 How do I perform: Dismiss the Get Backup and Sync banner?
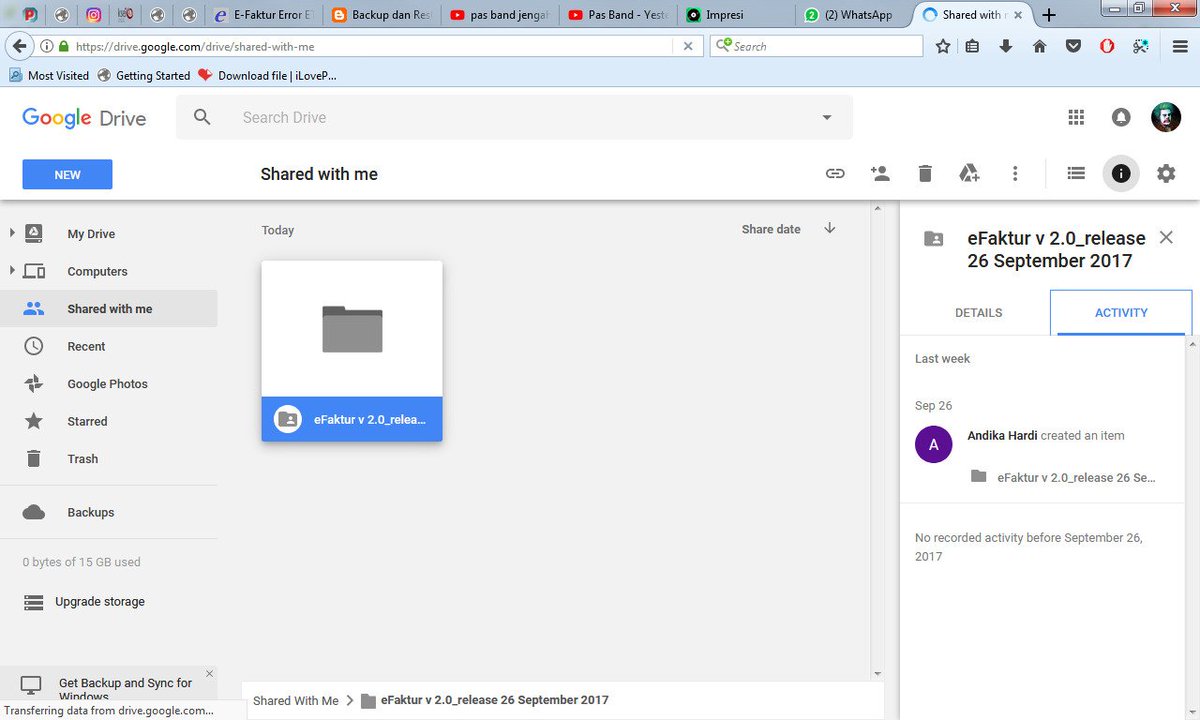point(209,674)
